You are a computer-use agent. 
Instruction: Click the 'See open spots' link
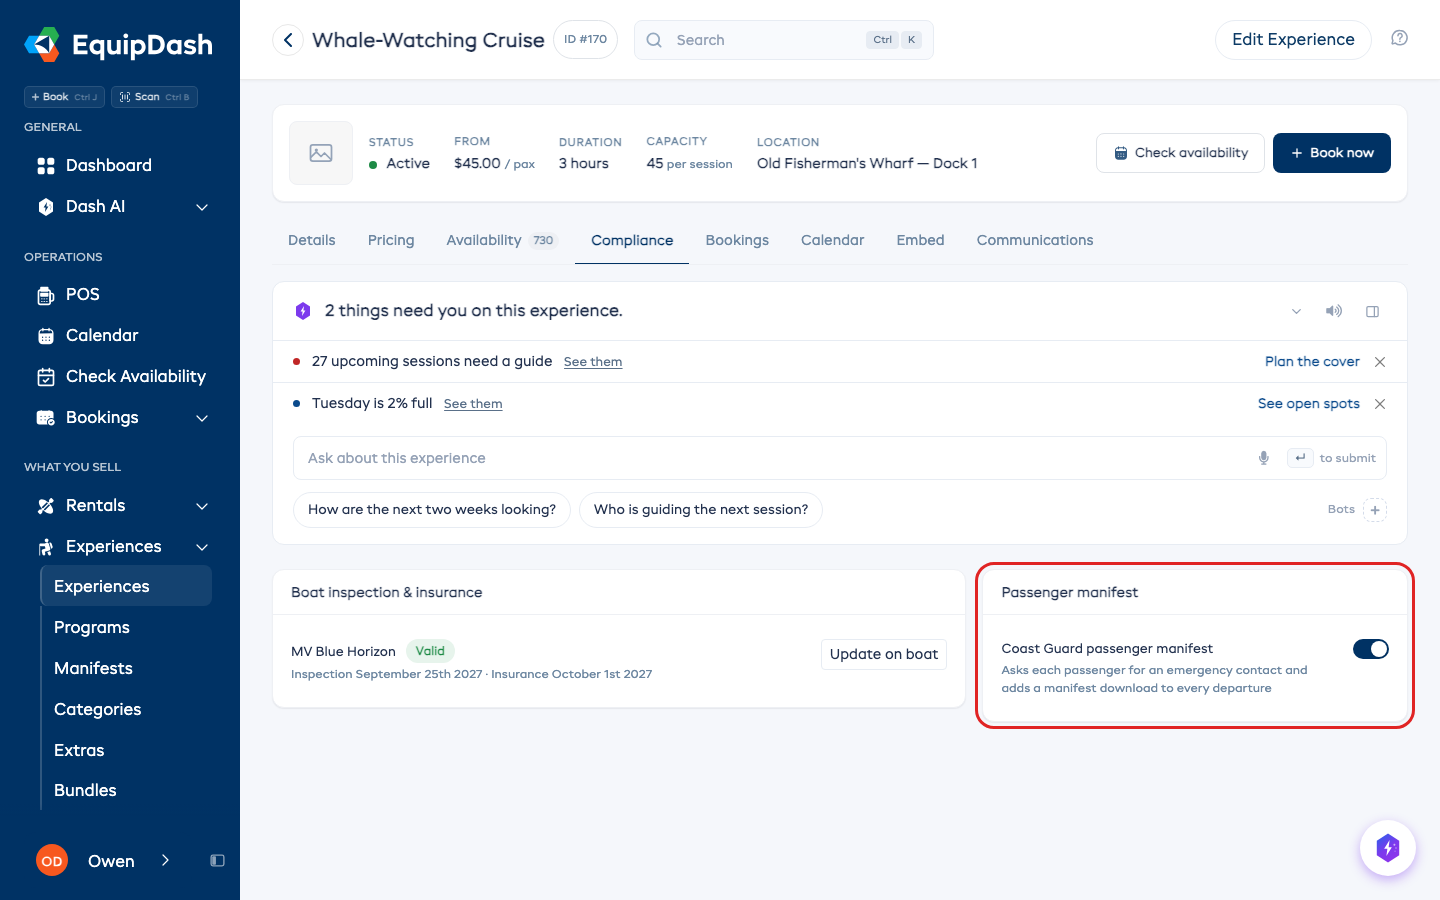pyautogui.click(x=1309, y=404)
